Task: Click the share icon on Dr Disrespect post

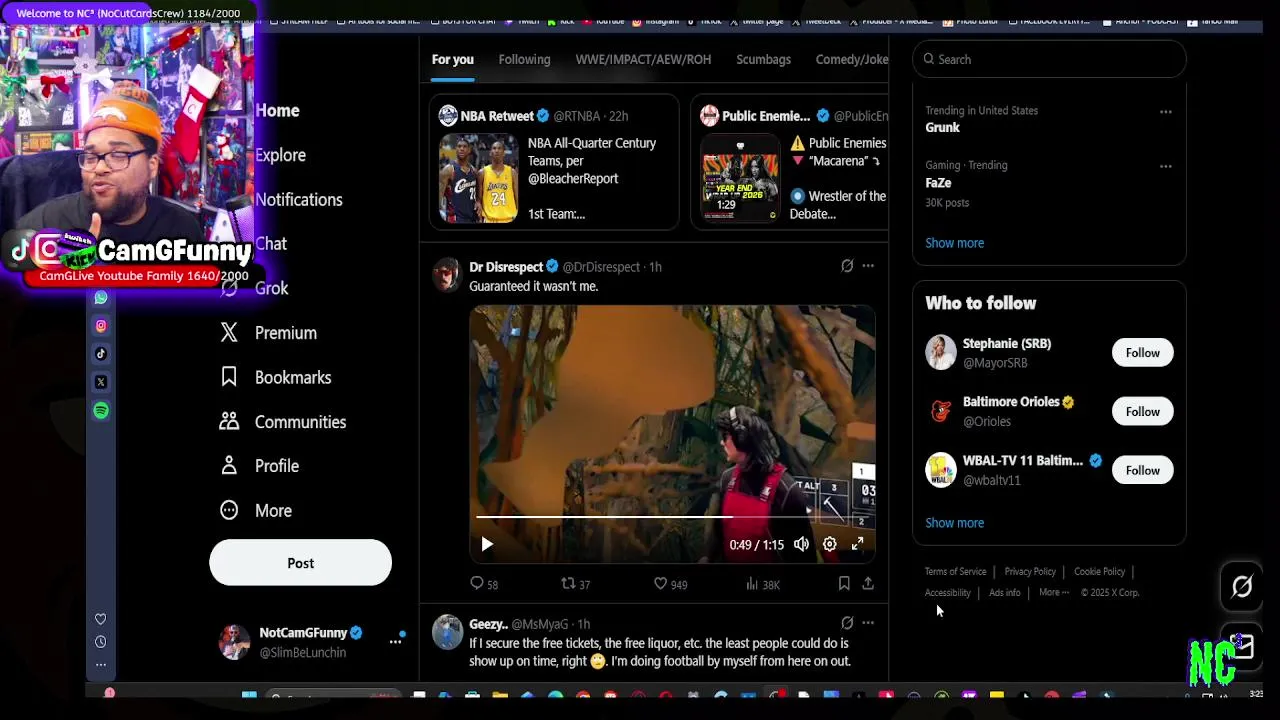Action: (x=868, y=583)
